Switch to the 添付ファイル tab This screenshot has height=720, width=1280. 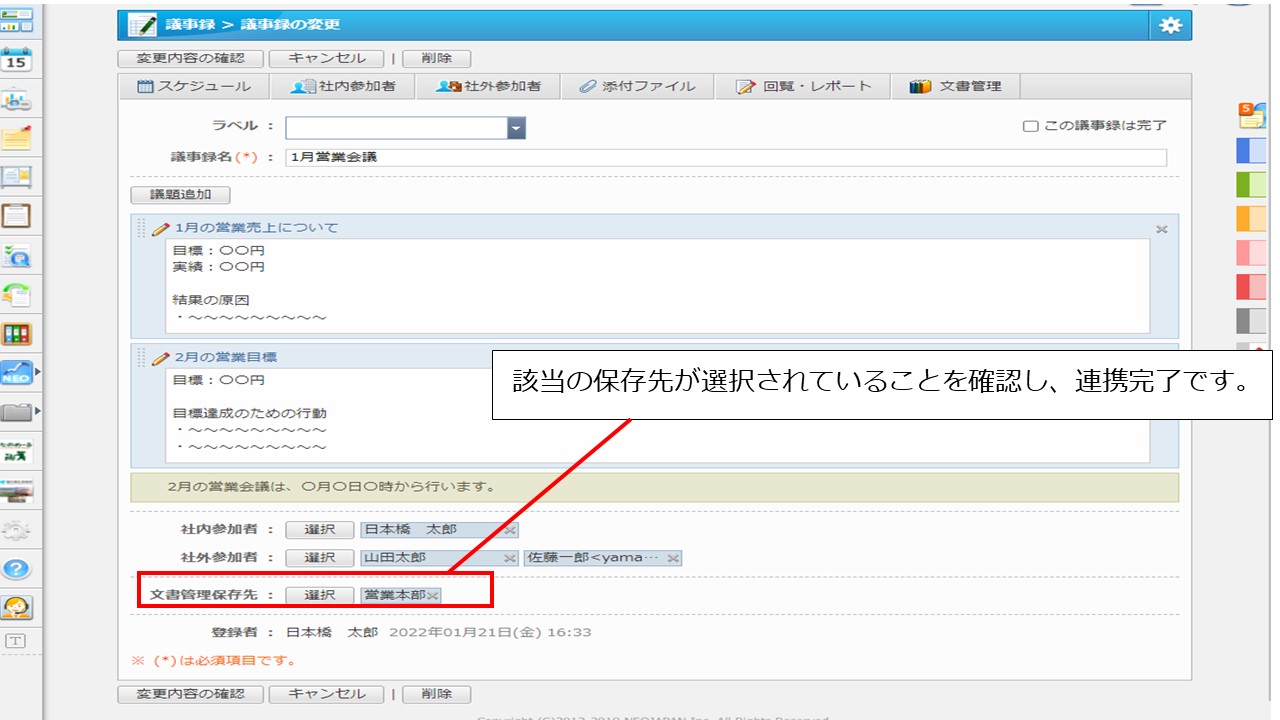point(637,86)
